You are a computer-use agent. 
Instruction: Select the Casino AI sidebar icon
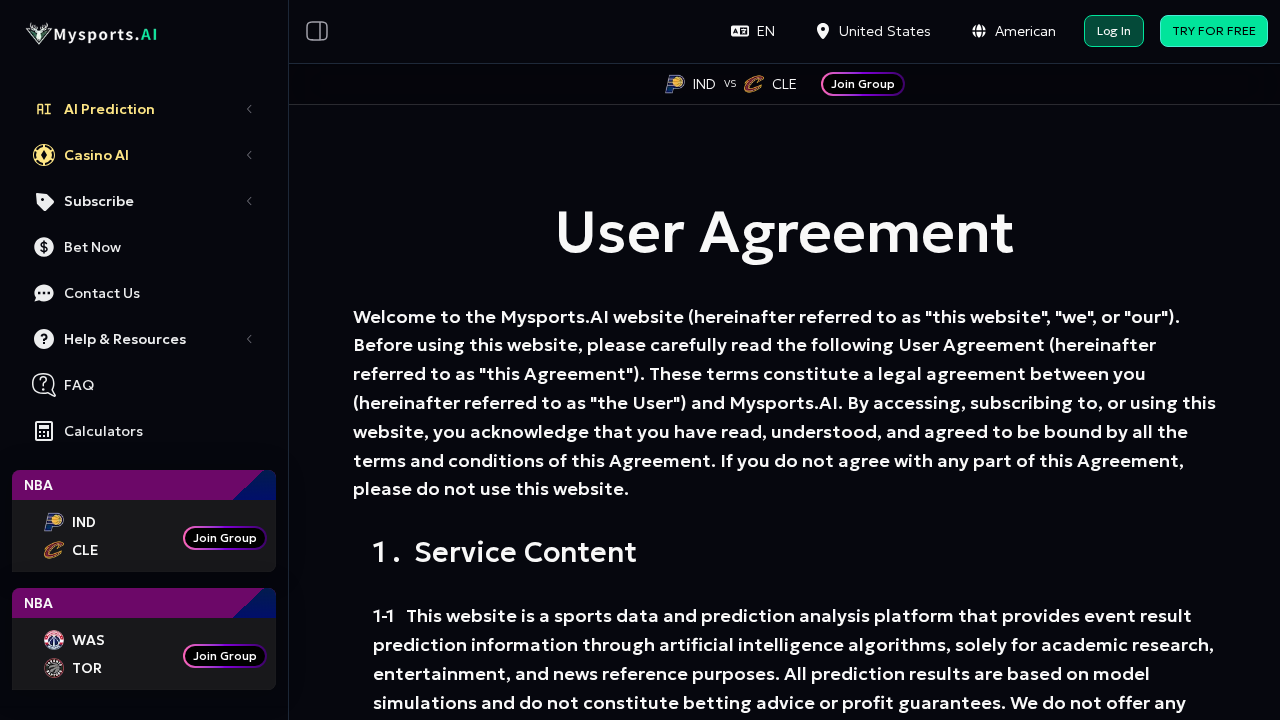pos(44,155)
